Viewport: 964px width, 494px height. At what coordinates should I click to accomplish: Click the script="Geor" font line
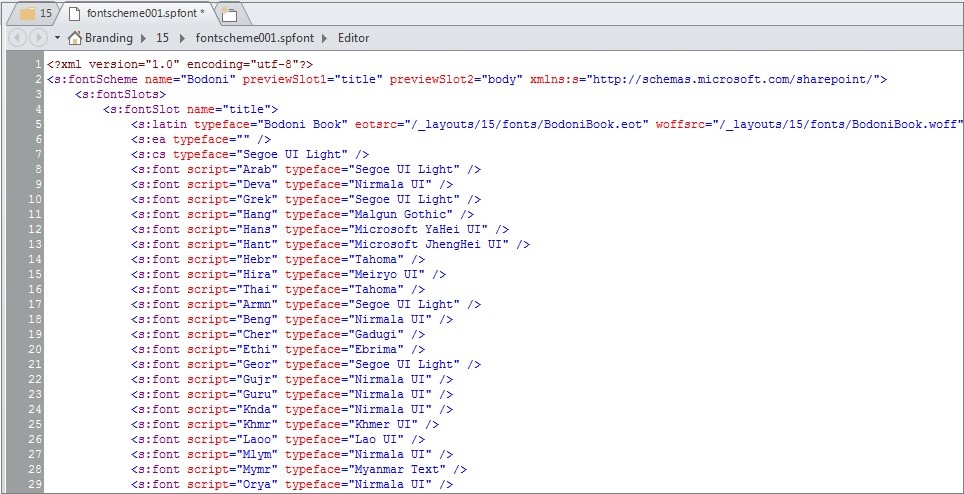(x=306, y=364)
